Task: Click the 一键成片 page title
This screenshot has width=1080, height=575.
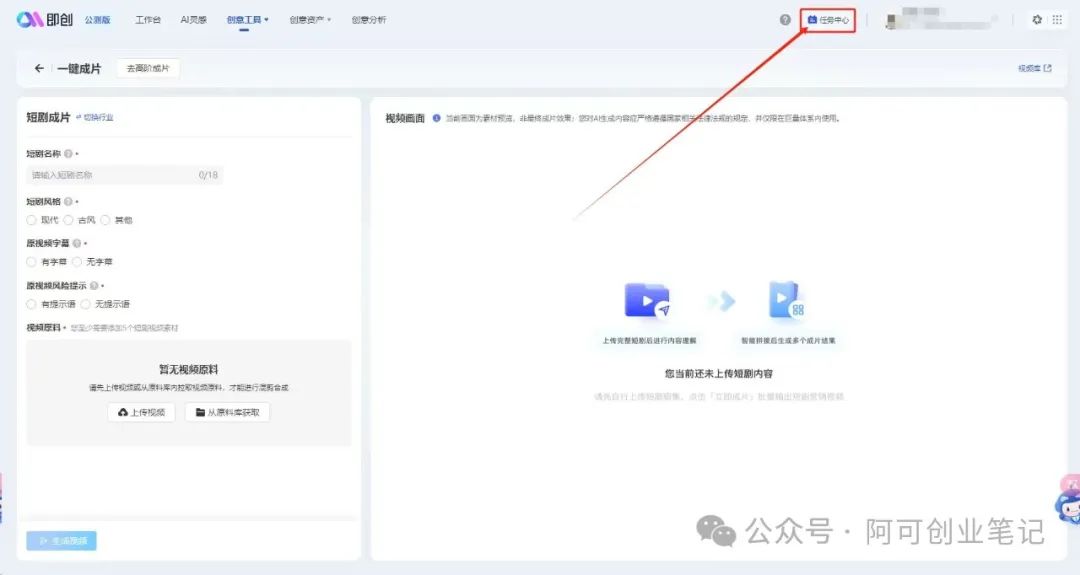Action: (79, 68)
